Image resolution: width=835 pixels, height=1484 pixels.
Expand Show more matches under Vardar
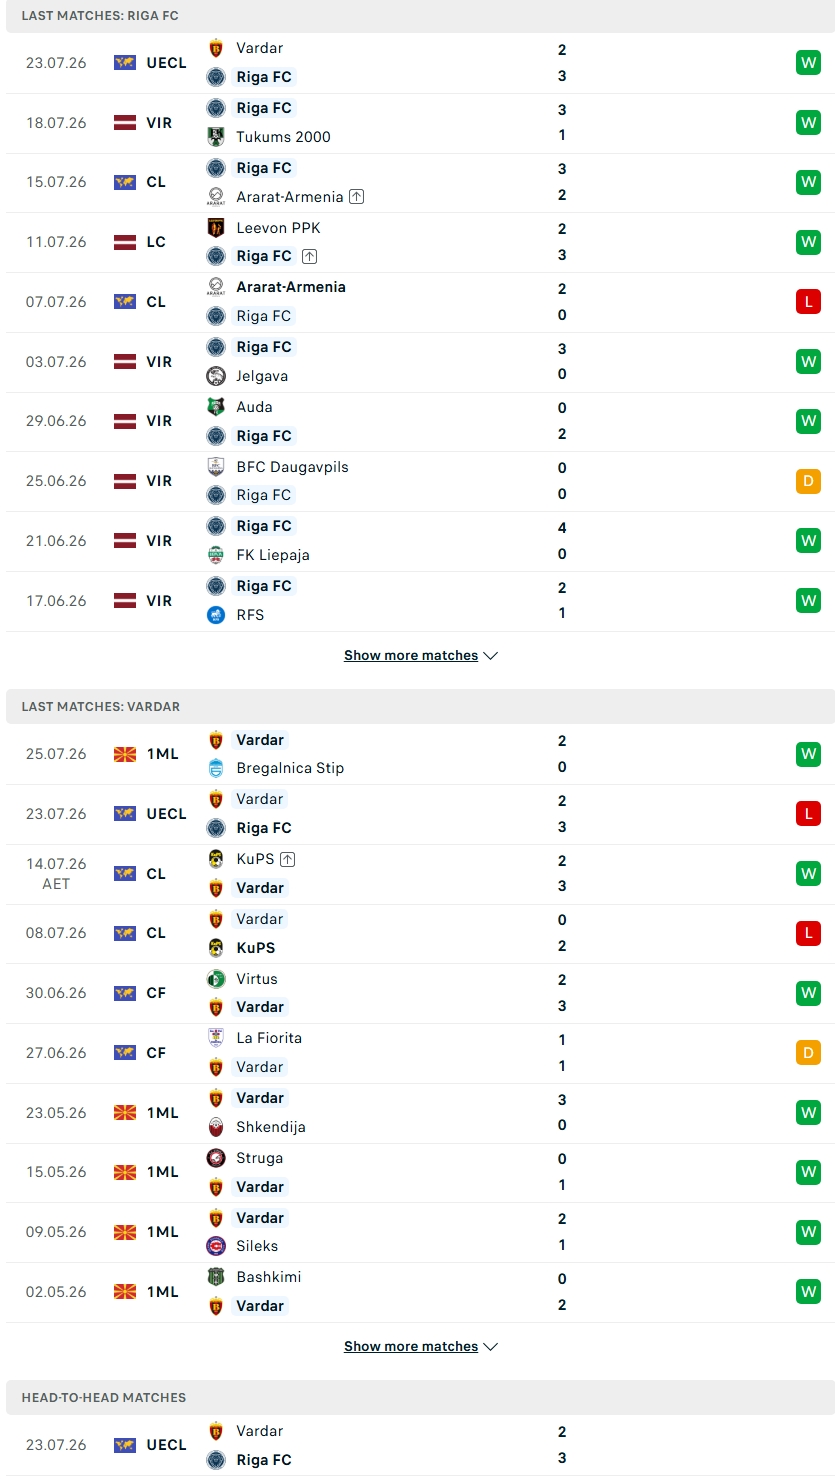pyautogui.click(x=421, y=1347)
